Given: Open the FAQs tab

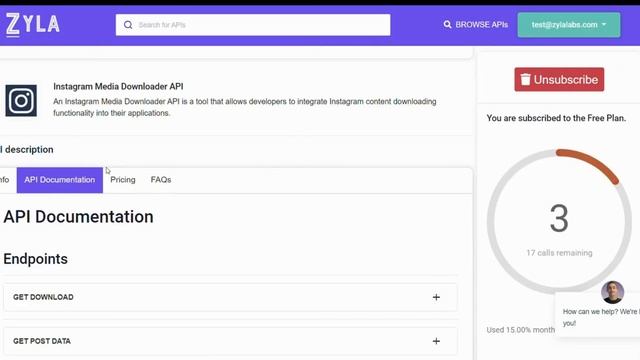Looking at the screenshot, I should [x=161, y=180].
